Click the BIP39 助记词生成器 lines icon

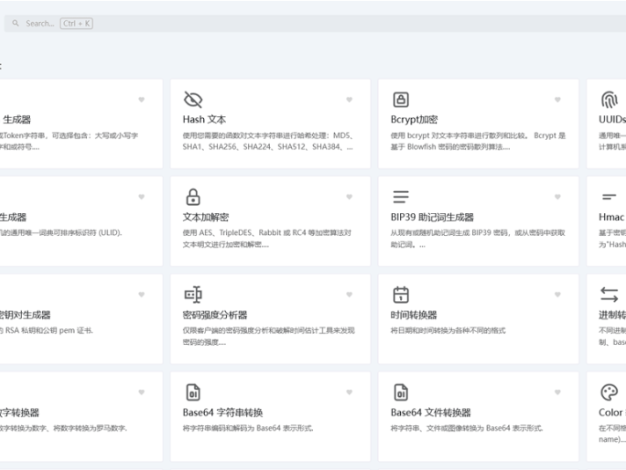401,197
